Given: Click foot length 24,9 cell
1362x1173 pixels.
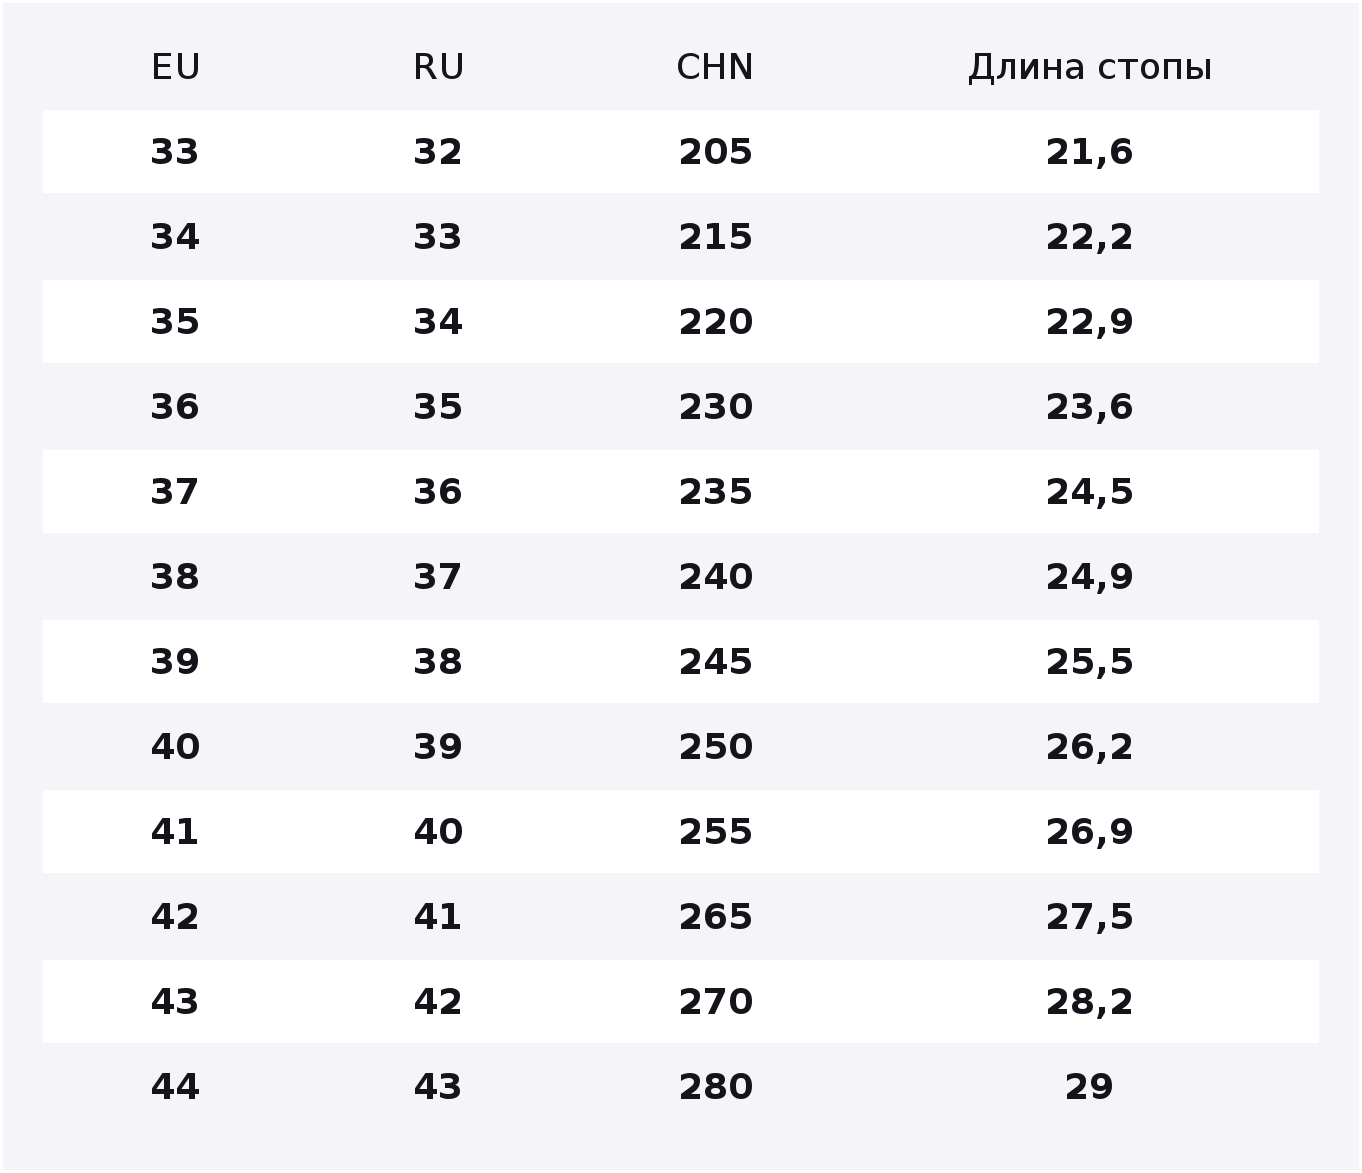Looking at the screenshot, I should pyautogui.click(x=1090, y=577).
